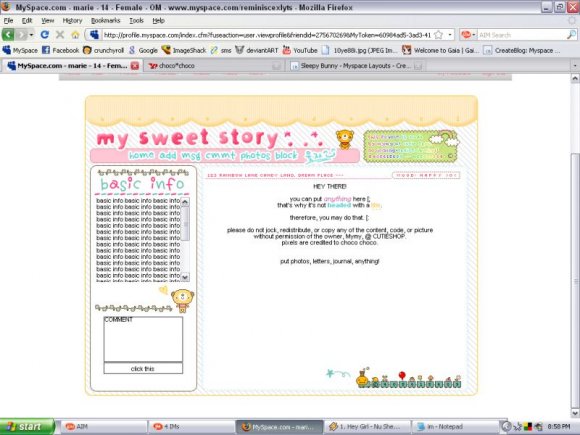Expand the address bar URL dropdown

point(450,35)
